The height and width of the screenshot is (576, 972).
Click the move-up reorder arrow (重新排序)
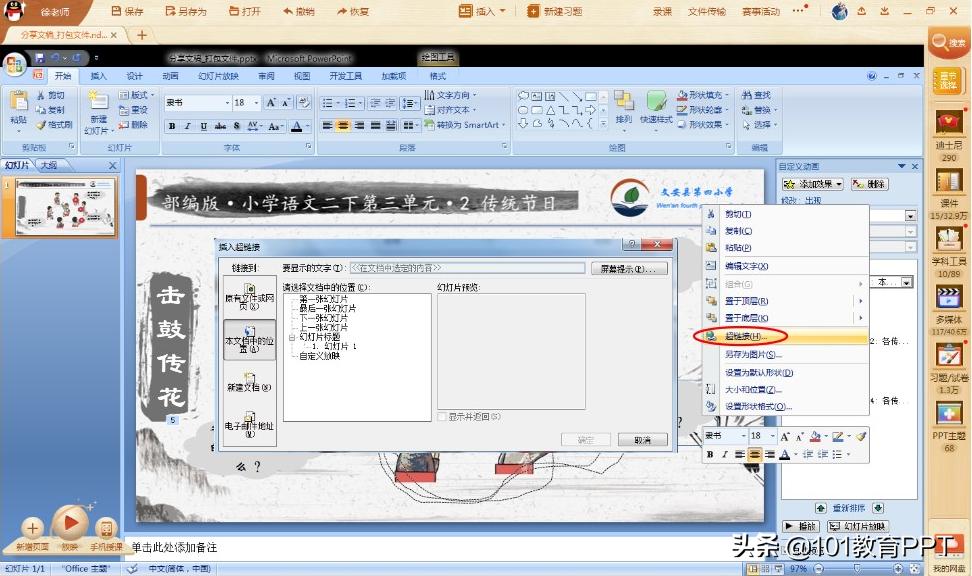coord(821,508)
